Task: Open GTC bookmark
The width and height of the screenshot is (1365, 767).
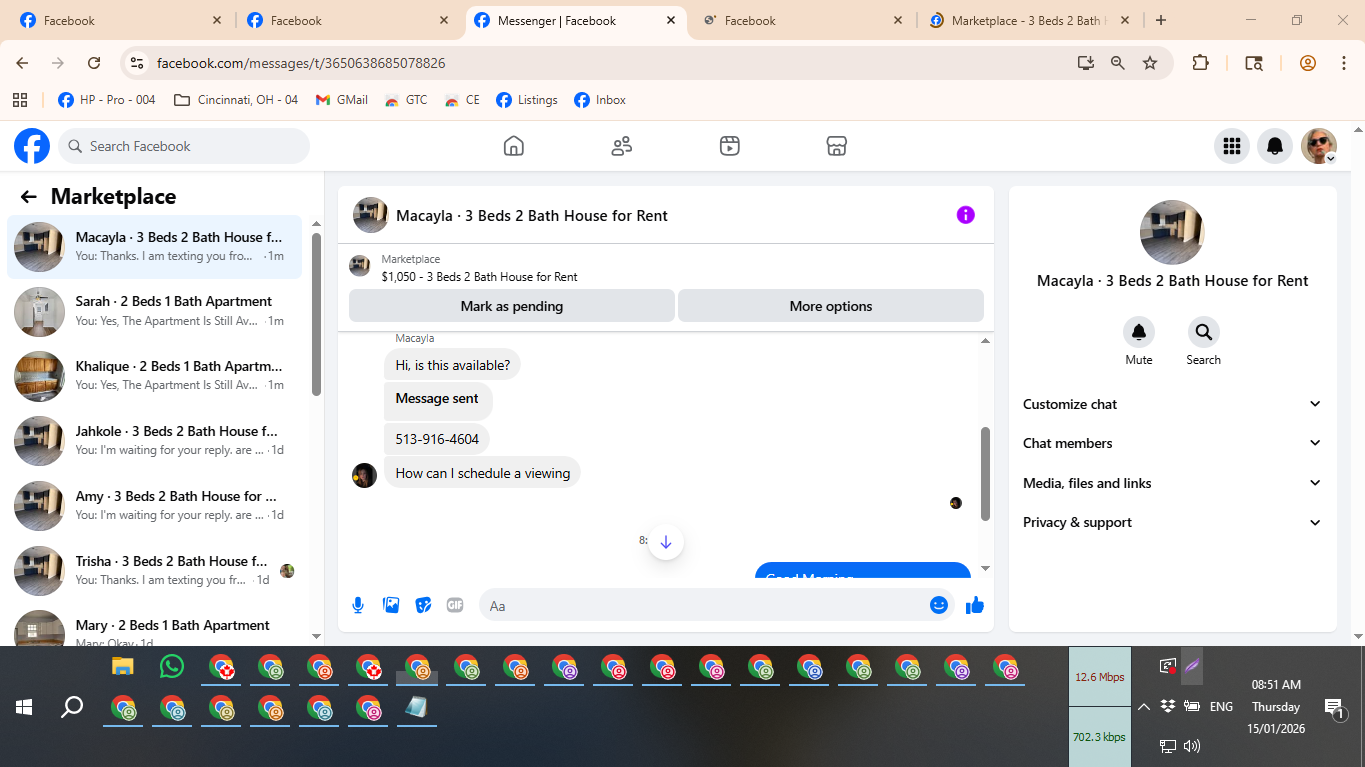Action: [406, 100]
